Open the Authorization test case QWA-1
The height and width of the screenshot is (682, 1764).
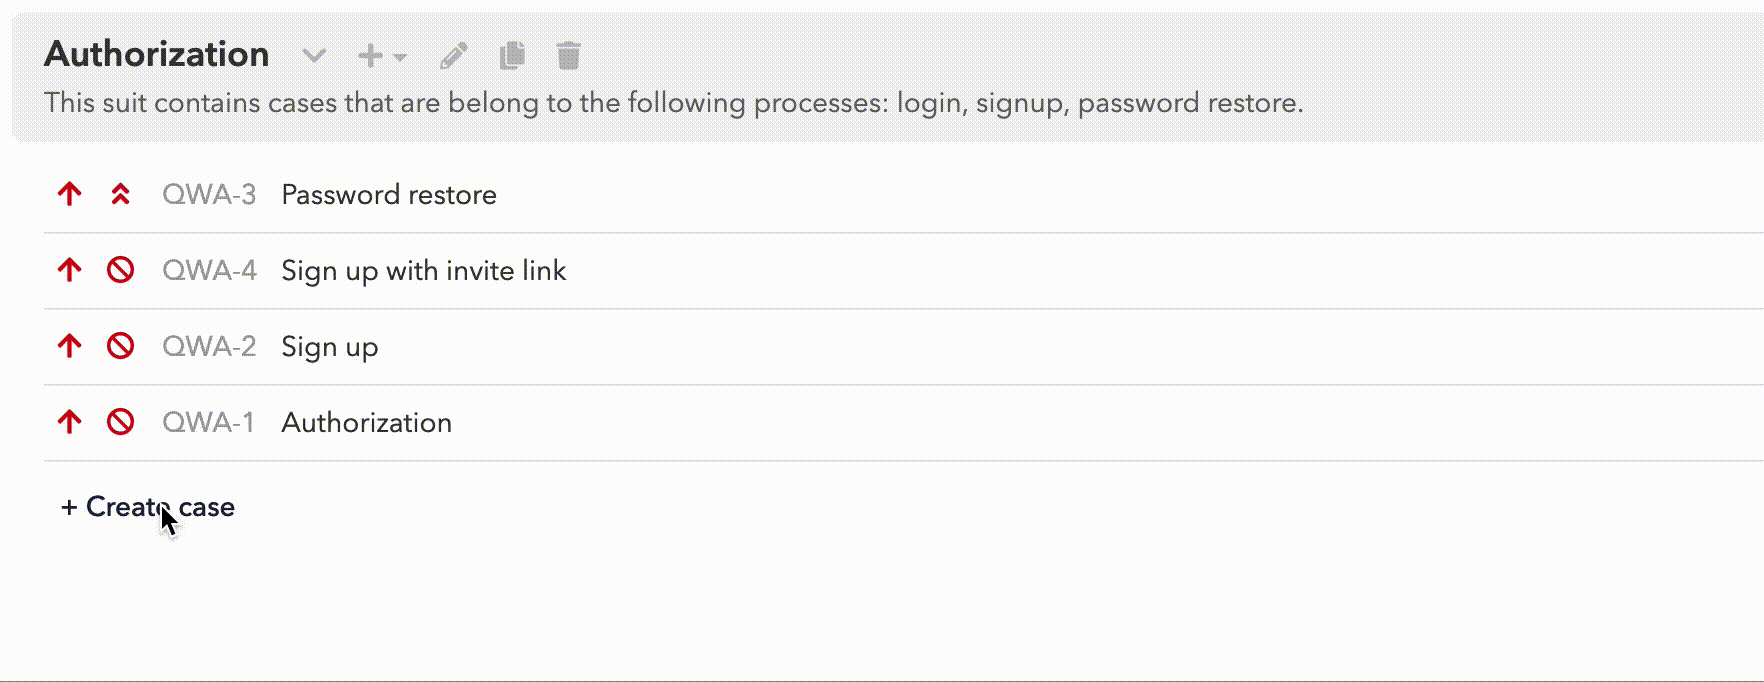[x=367, y=422]
